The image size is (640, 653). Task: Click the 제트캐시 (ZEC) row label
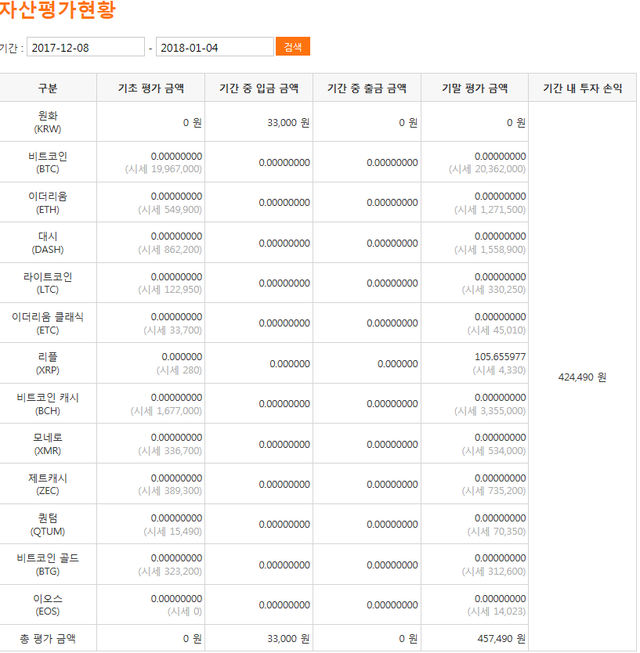(47, 484)
